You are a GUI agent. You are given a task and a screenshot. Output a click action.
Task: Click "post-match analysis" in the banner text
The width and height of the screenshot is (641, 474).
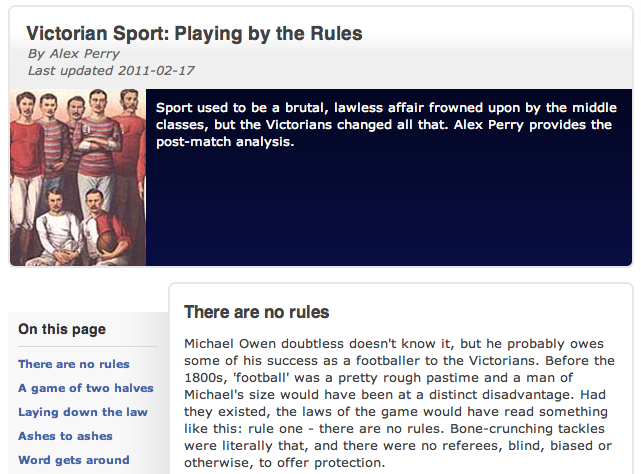coord(224,142)
